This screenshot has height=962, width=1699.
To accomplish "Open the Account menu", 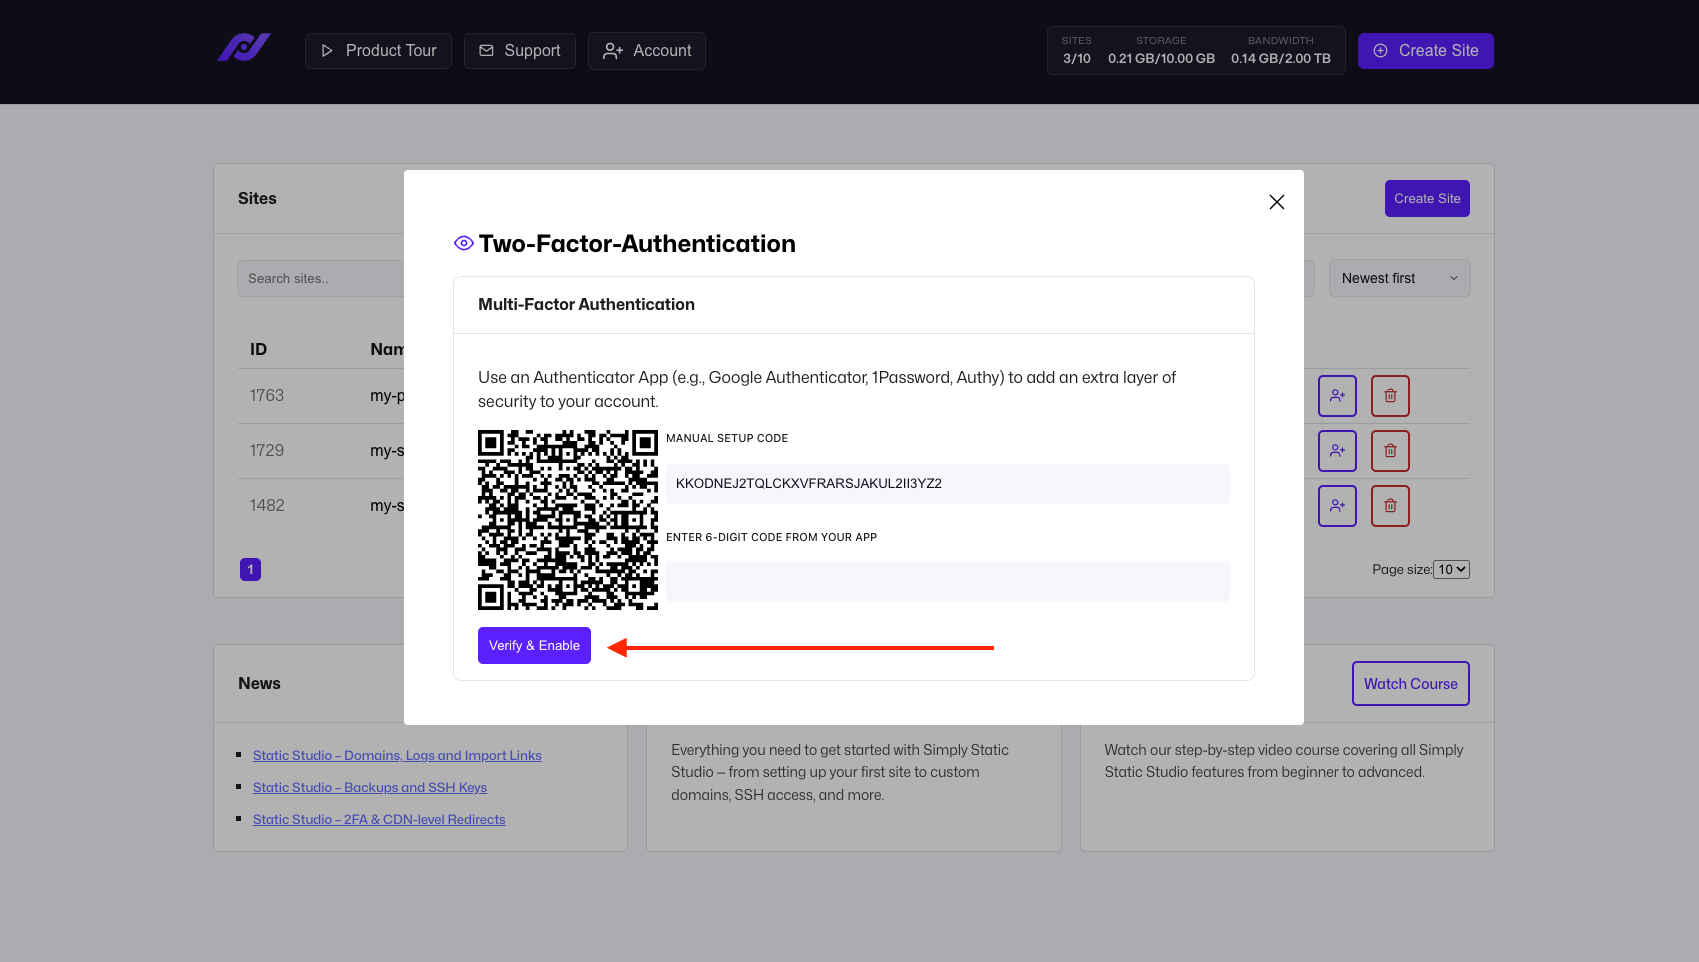I will [x=647, y=51].
